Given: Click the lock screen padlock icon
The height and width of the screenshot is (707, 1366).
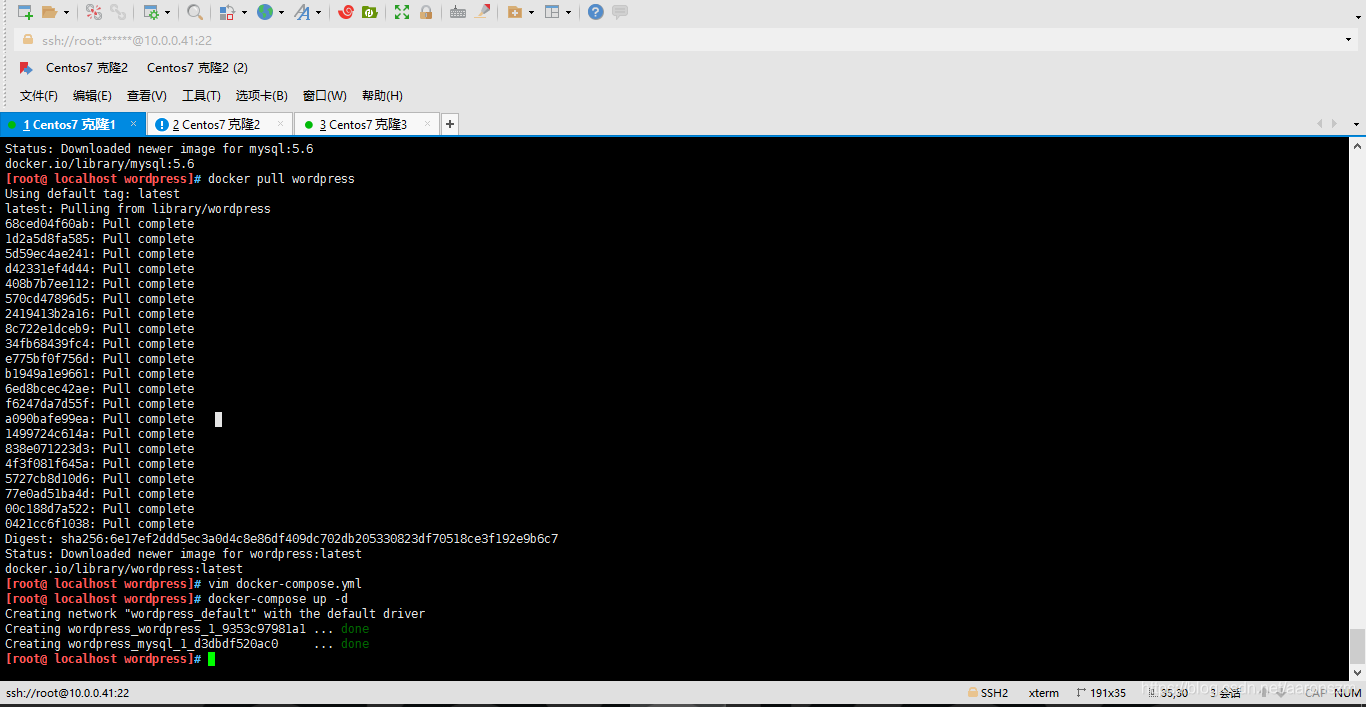Looking at the screenshot, I should click(x=426, y=12).
